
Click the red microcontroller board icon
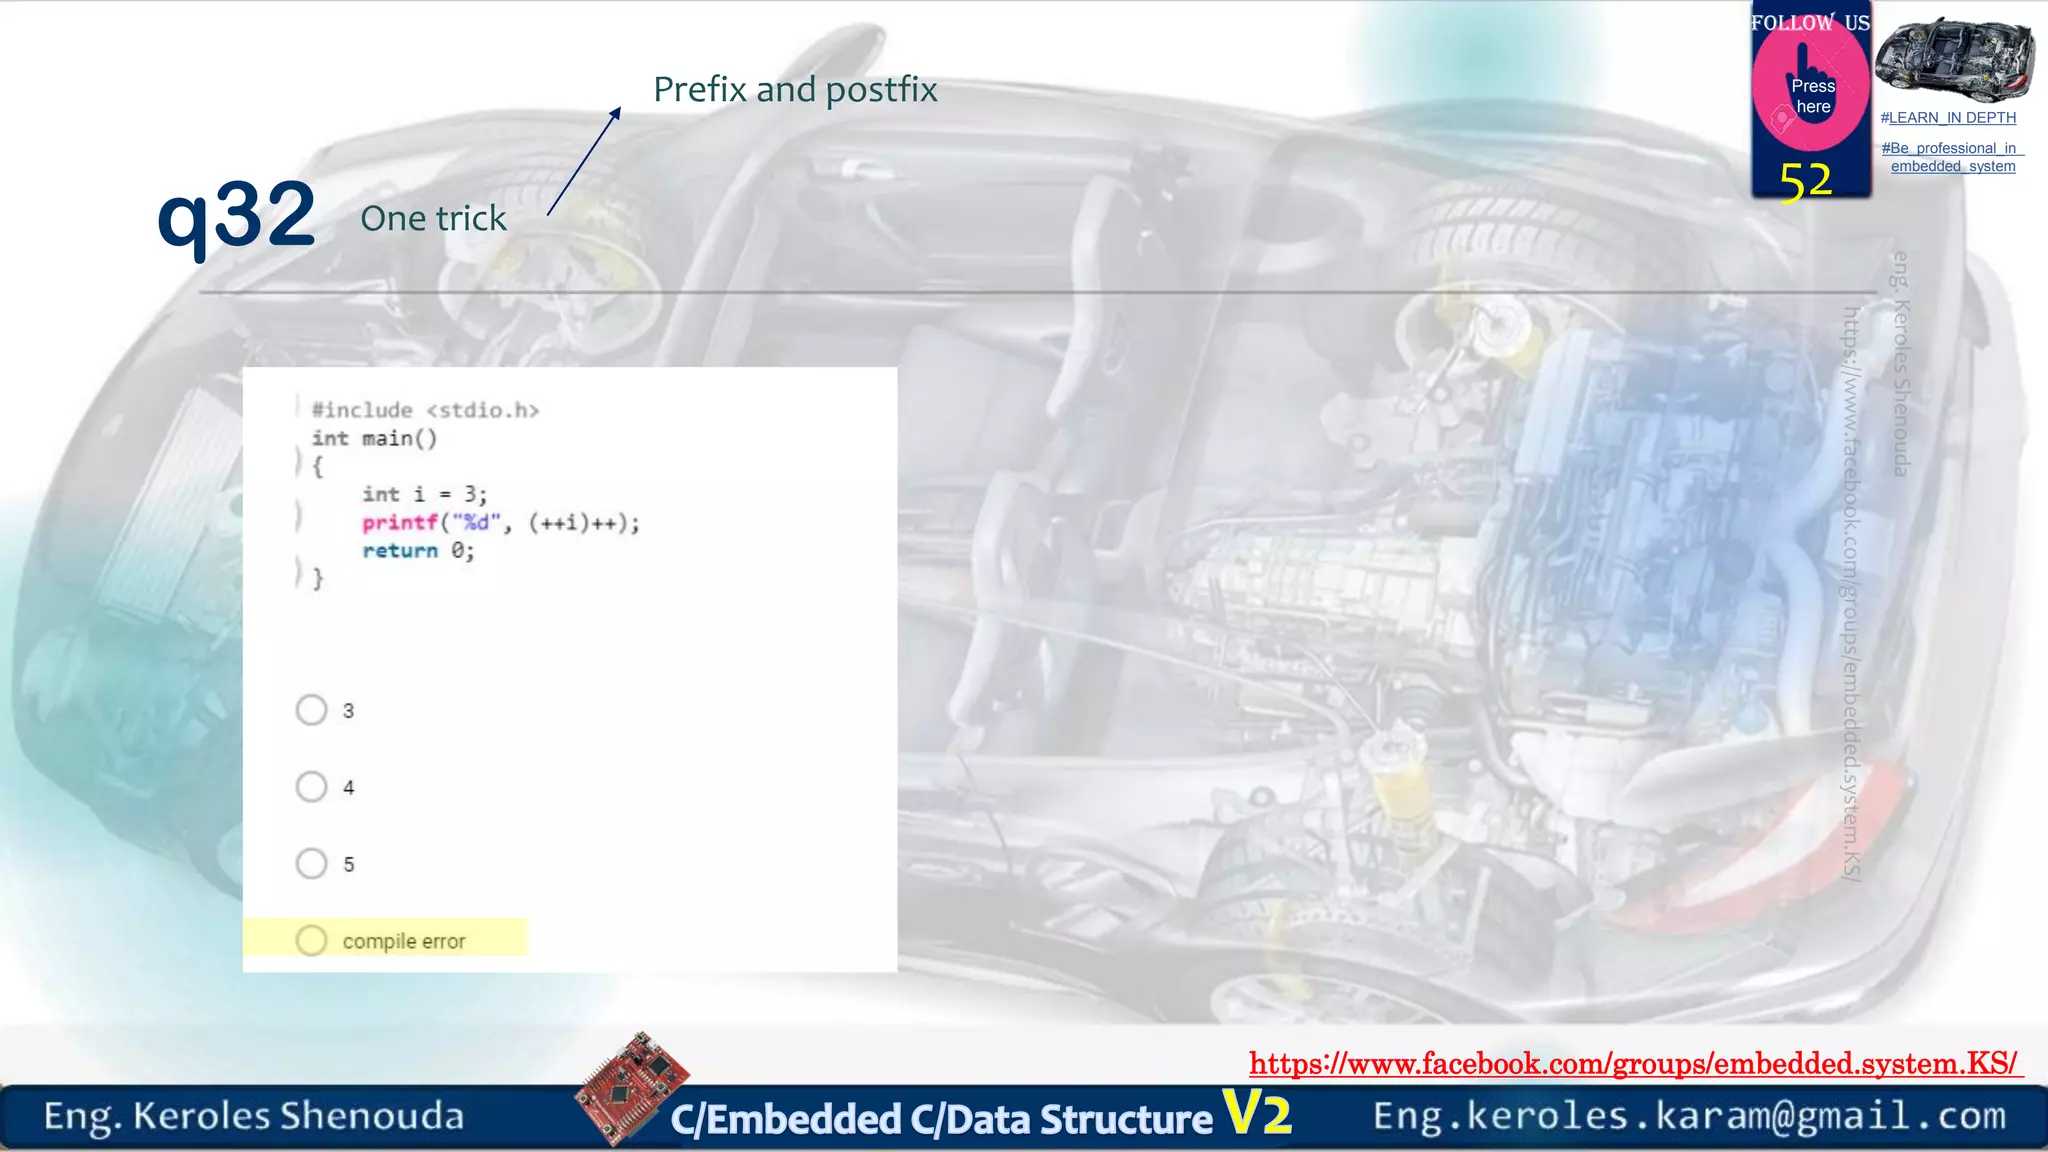pyautogui.click(x=630, y=1089)
